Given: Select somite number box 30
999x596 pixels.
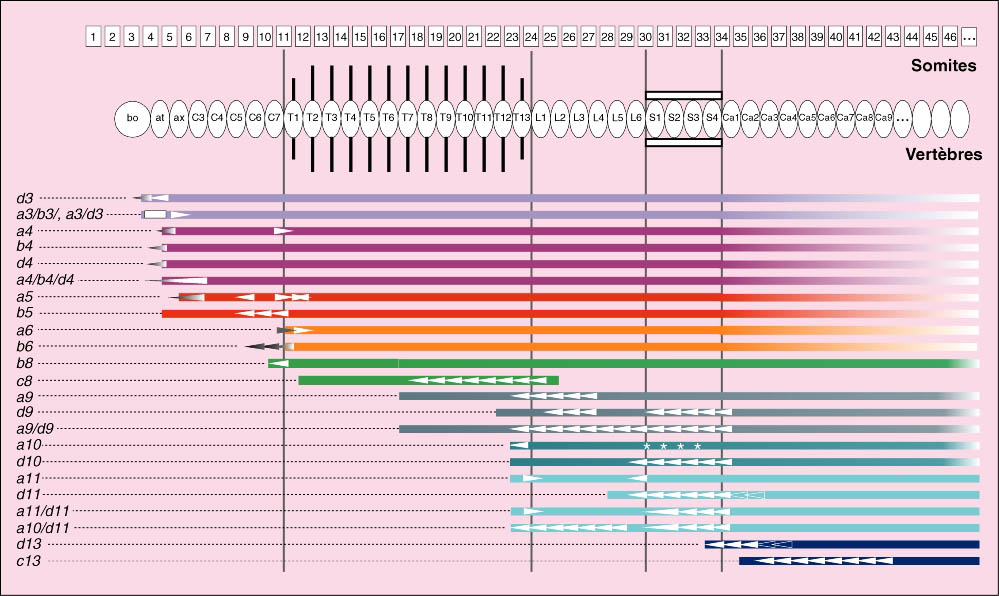Looking at the screenshot, I should [646, 37].
